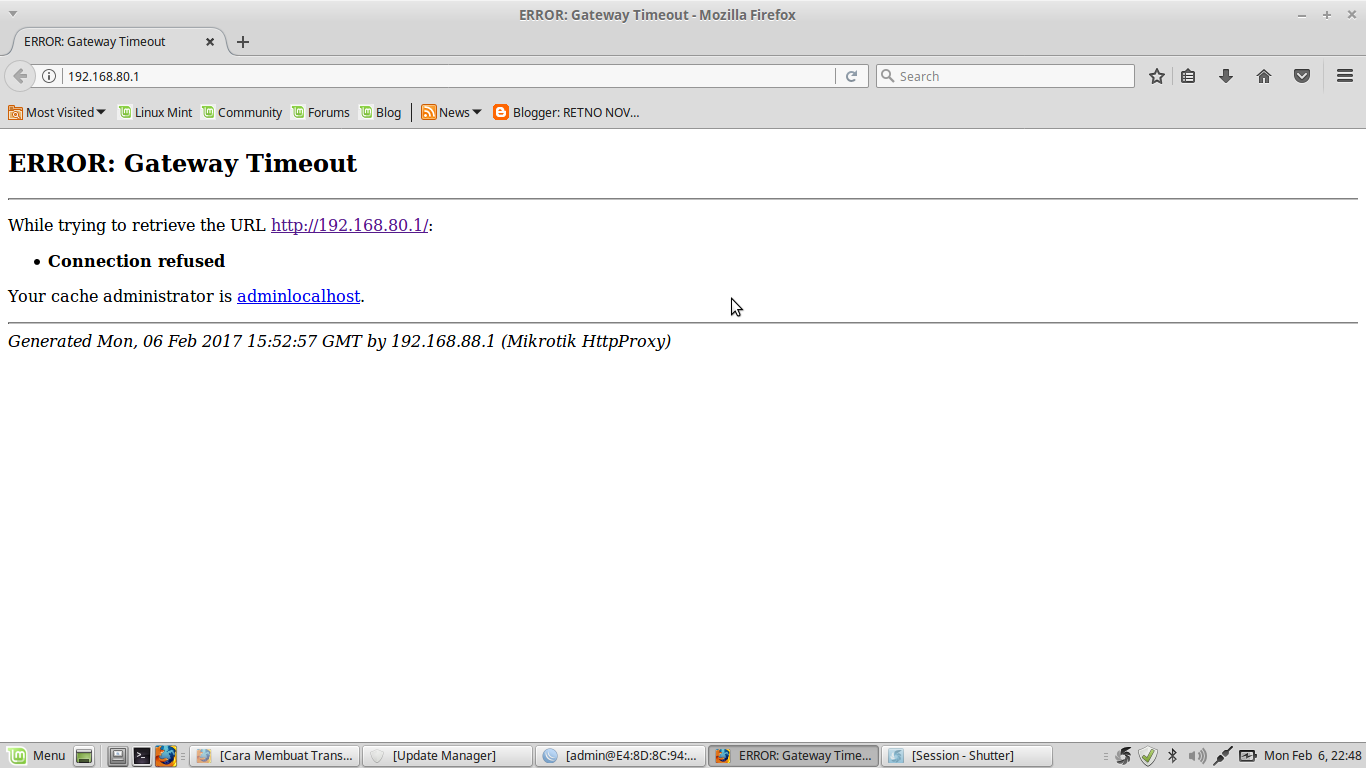Reload the page with the refresh icon
This screenshot has width=1366, height=768.
tap(851, 76)
